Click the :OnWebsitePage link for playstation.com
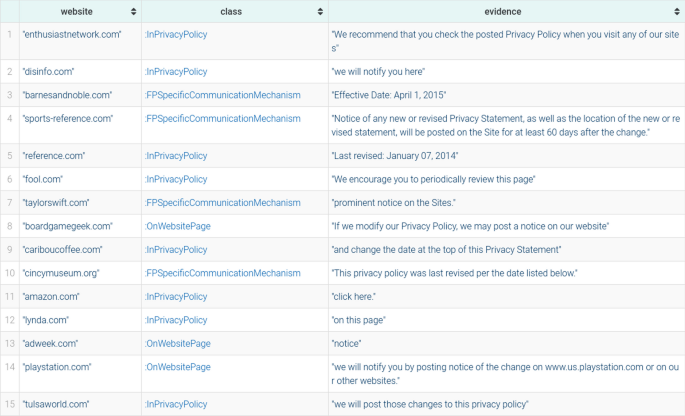 [x=177, y=367]
